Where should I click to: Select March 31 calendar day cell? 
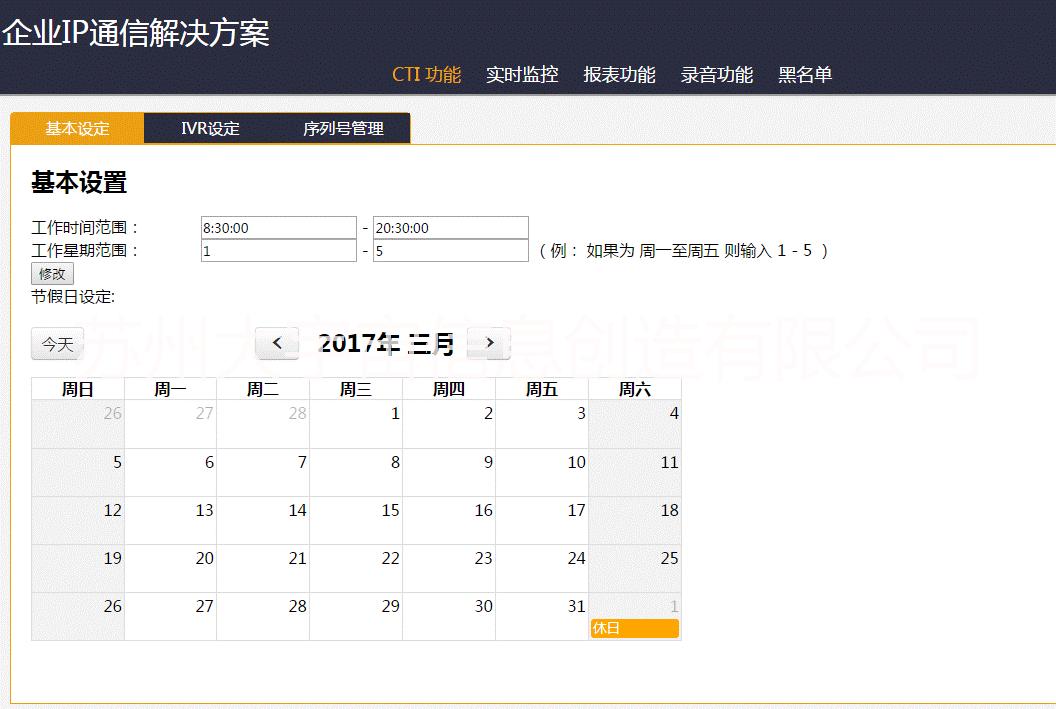coord(542,616)
